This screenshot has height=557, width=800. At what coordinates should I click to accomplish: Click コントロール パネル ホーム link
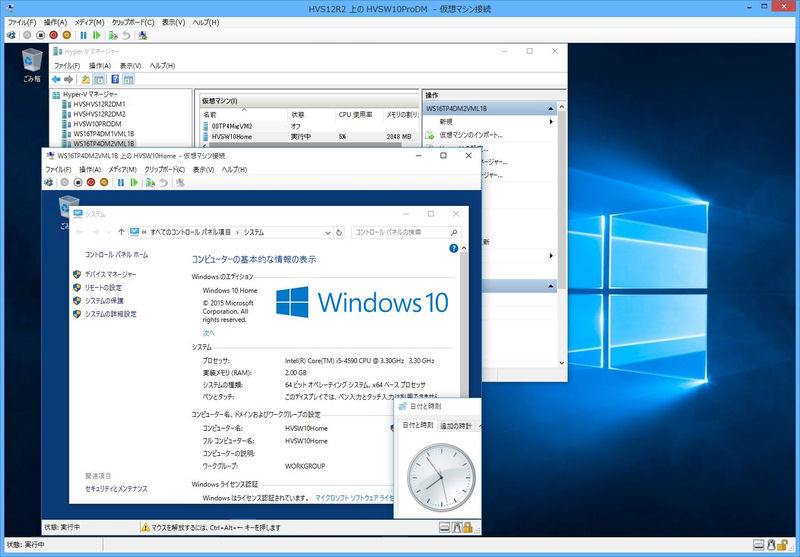pos(116,255)
